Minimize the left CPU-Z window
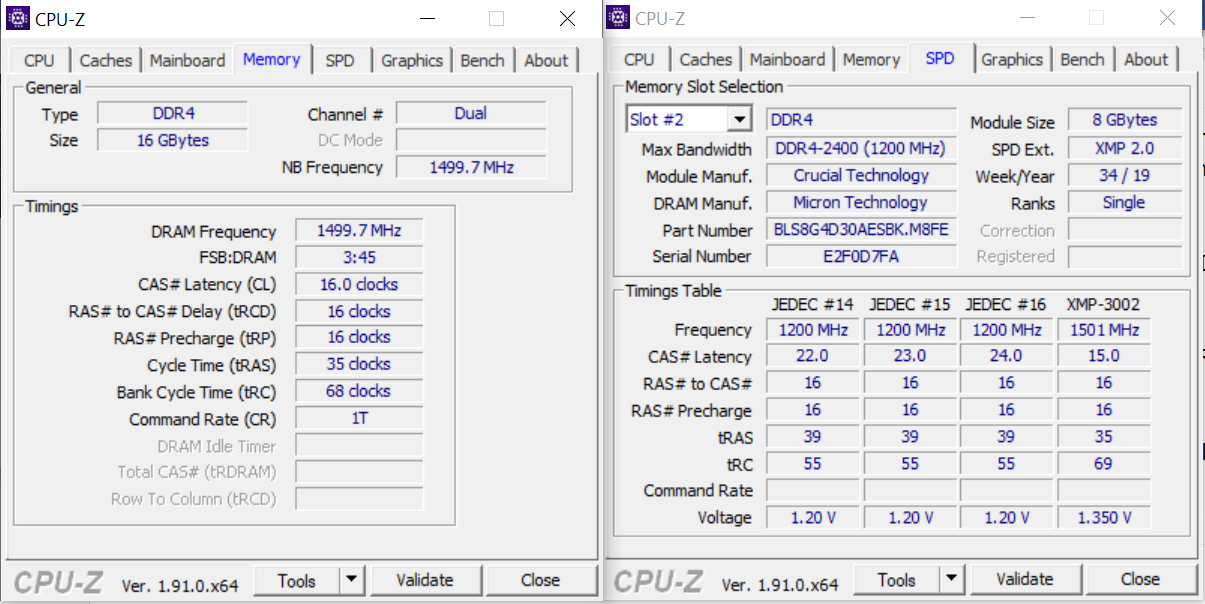The height and width of the screenshot is (604, 1205). pos(427,18)
